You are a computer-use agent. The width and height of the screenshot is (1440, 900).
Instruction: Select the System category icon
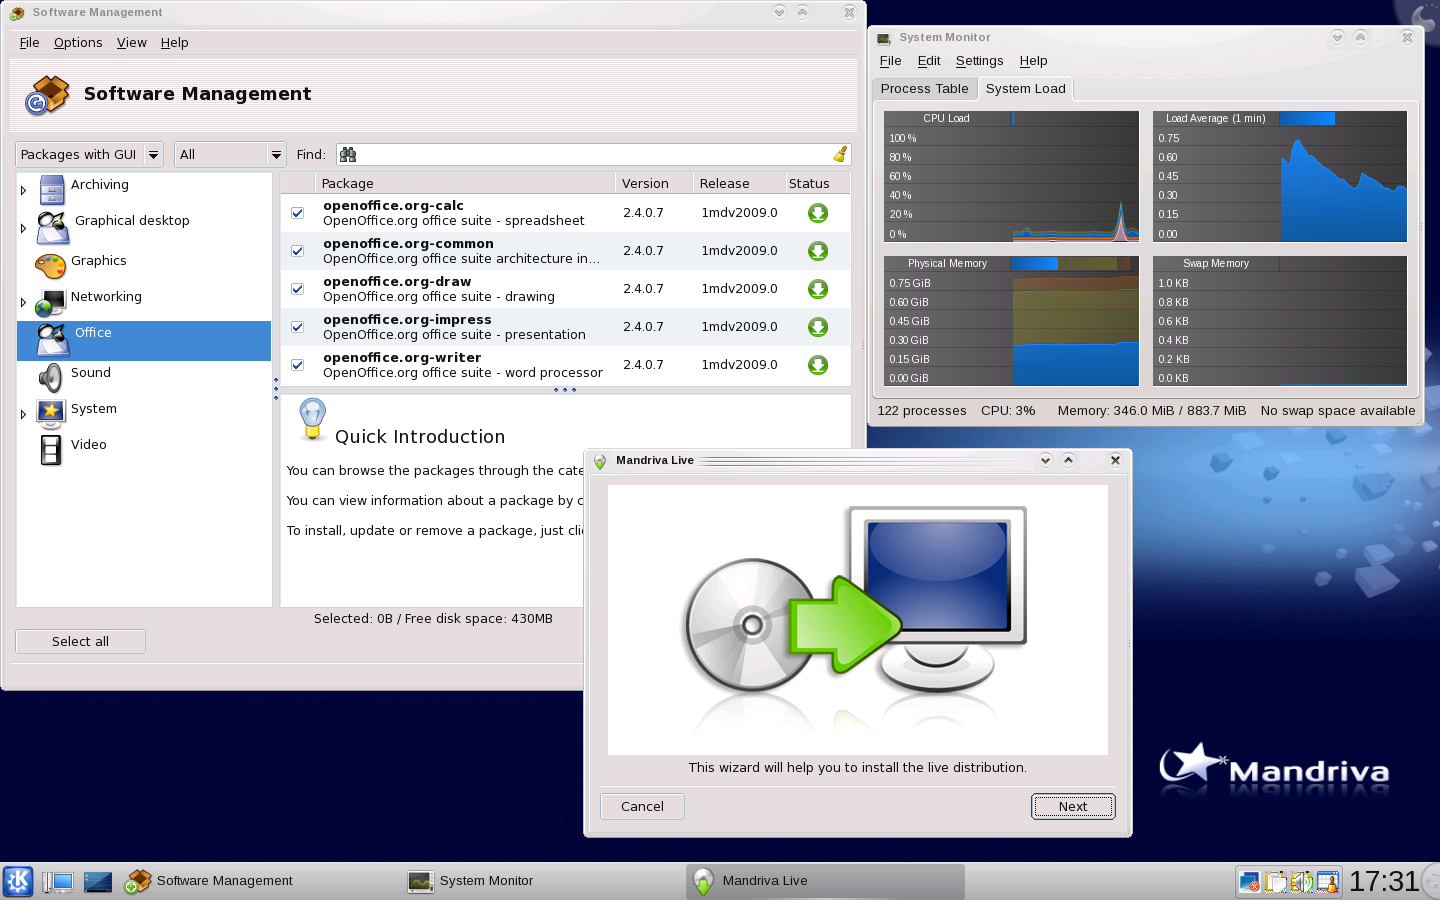50,413
